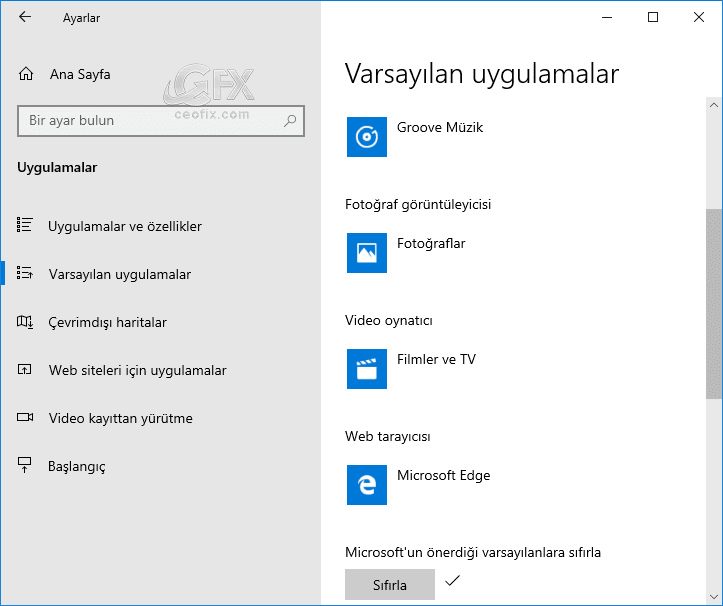This screenshot has height=606, width=723.
Task: Click the vertical scrollbar thumb
Action: [x=714, y=303]
